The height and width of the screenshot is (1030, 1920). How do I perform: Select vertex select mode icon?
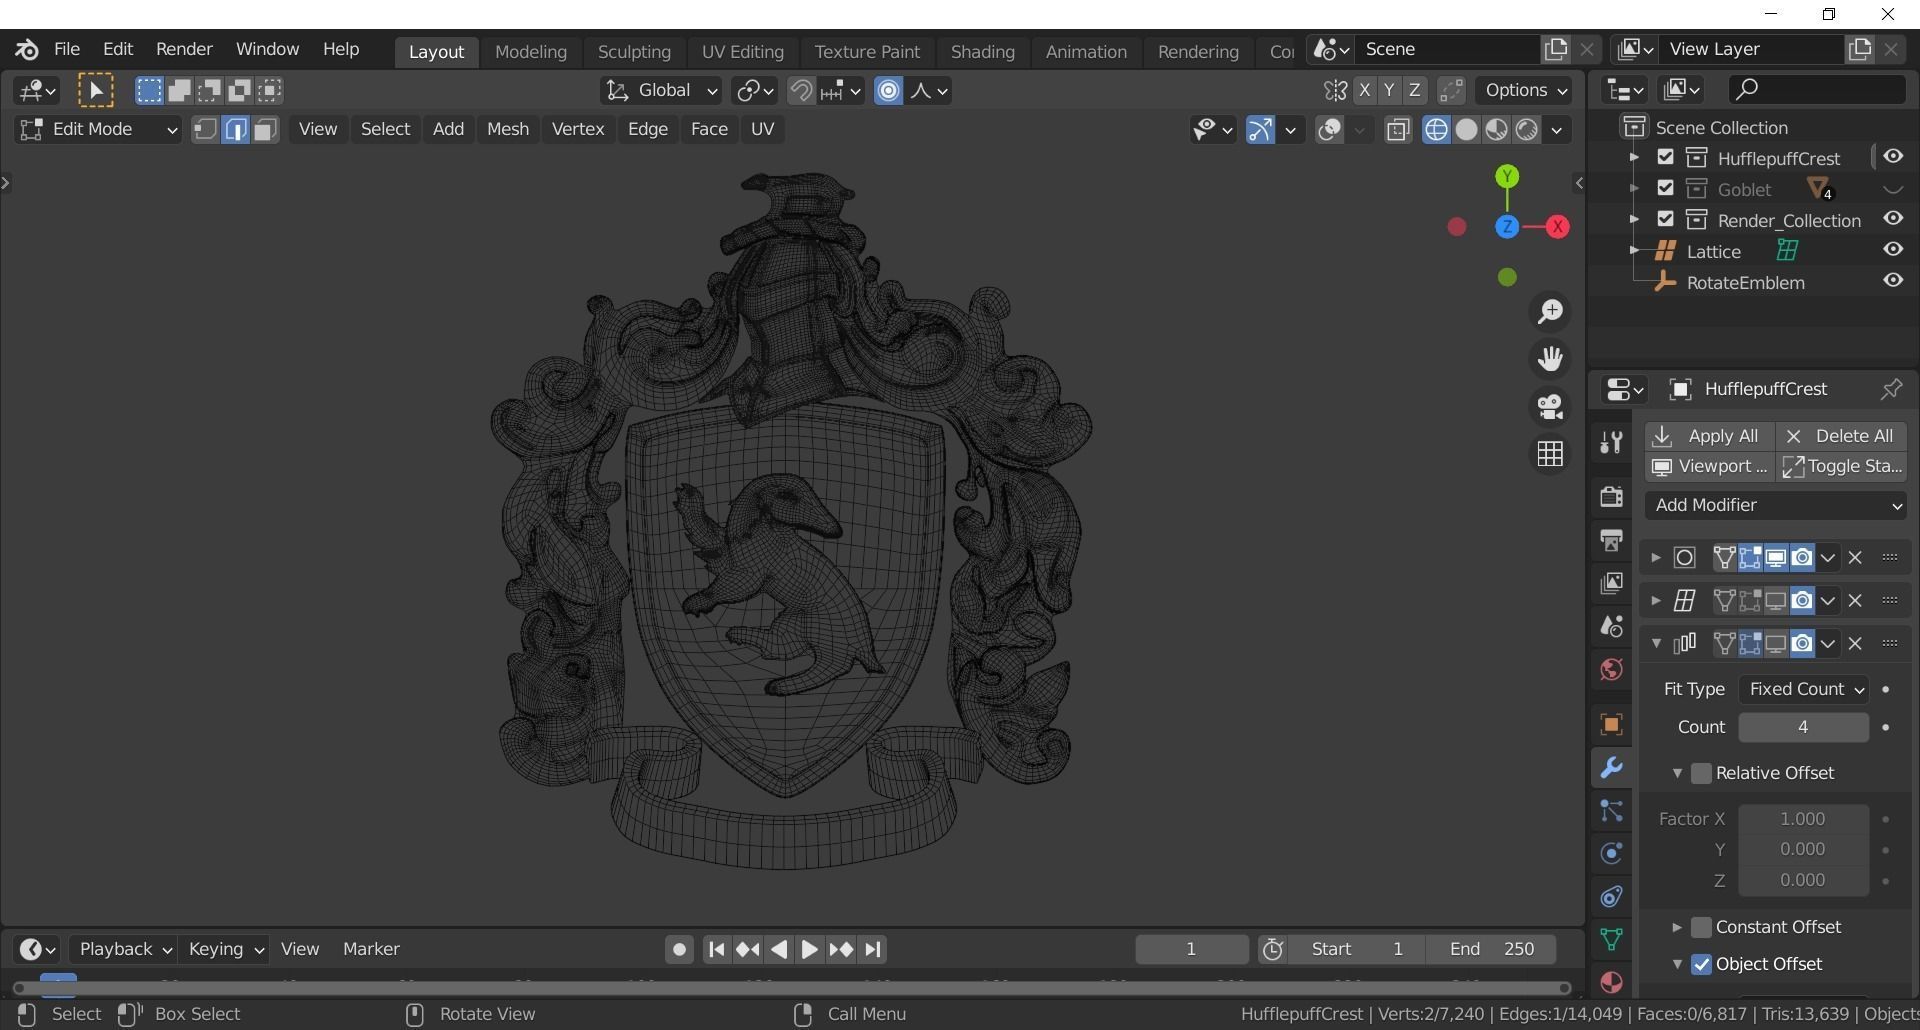point(205,130)
